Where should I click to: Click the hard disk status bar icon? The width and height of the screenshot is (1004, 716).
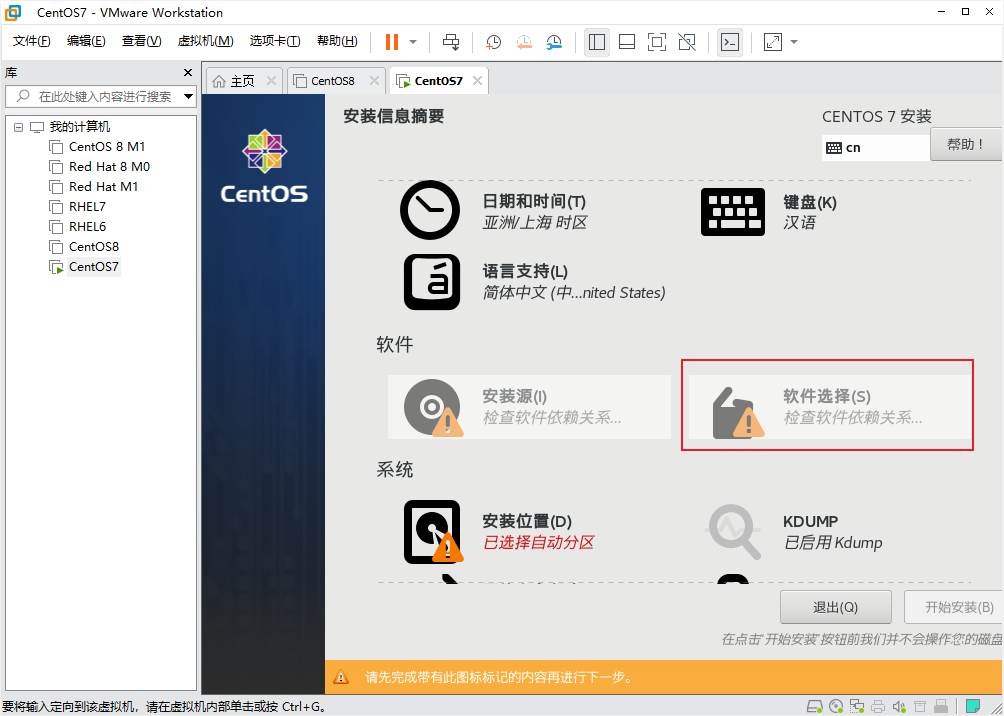pyautogui.click(x=814, y=706)
